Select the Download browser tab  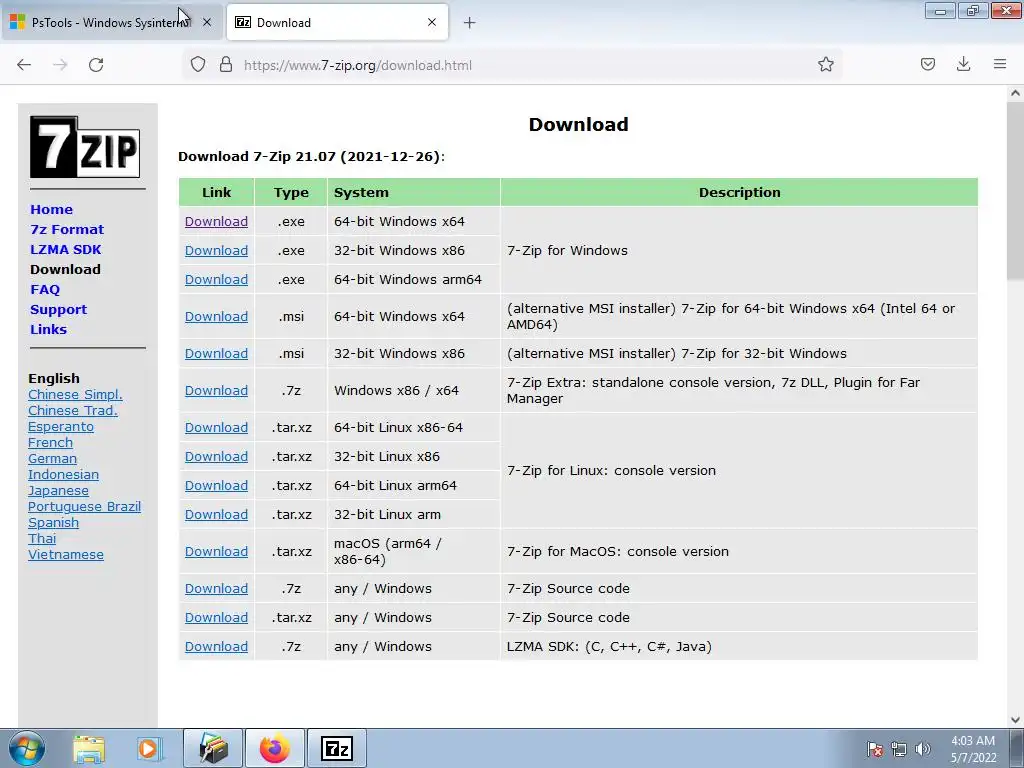pyautogui.click(x=338, y=22)
